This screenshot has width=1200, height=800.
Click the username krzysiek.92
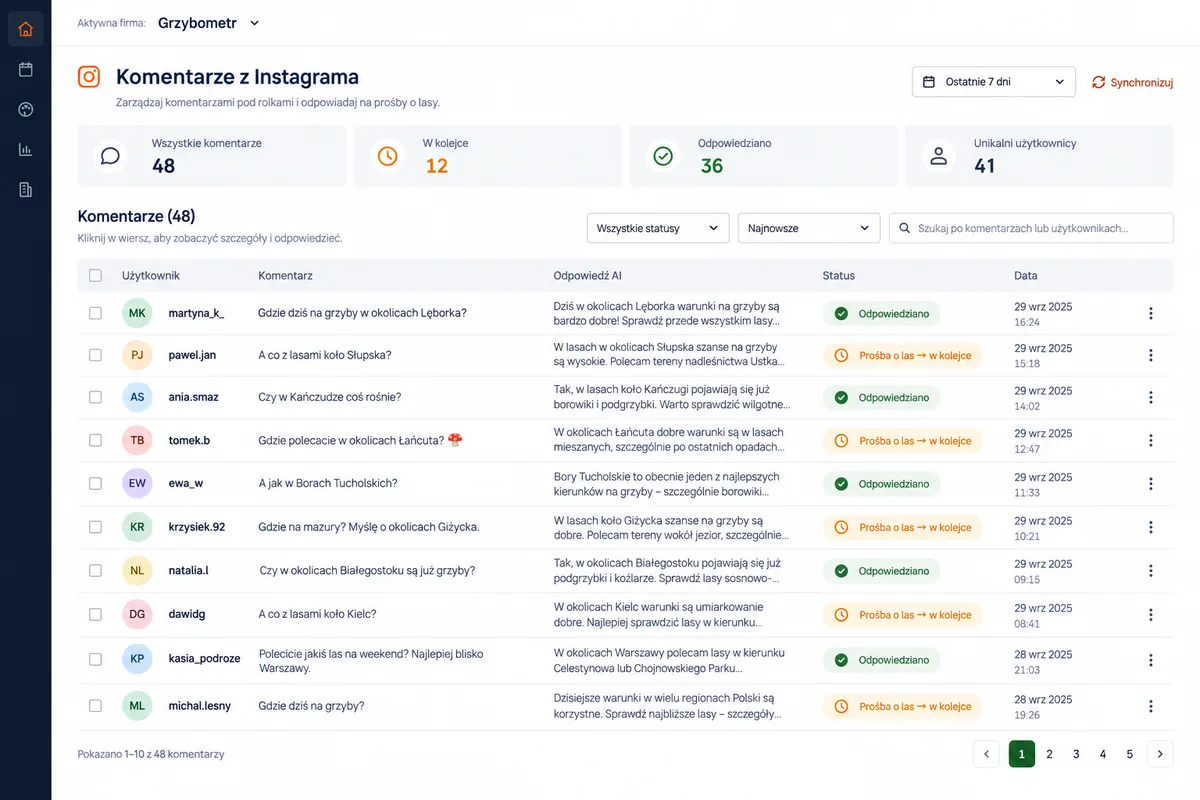197,527
